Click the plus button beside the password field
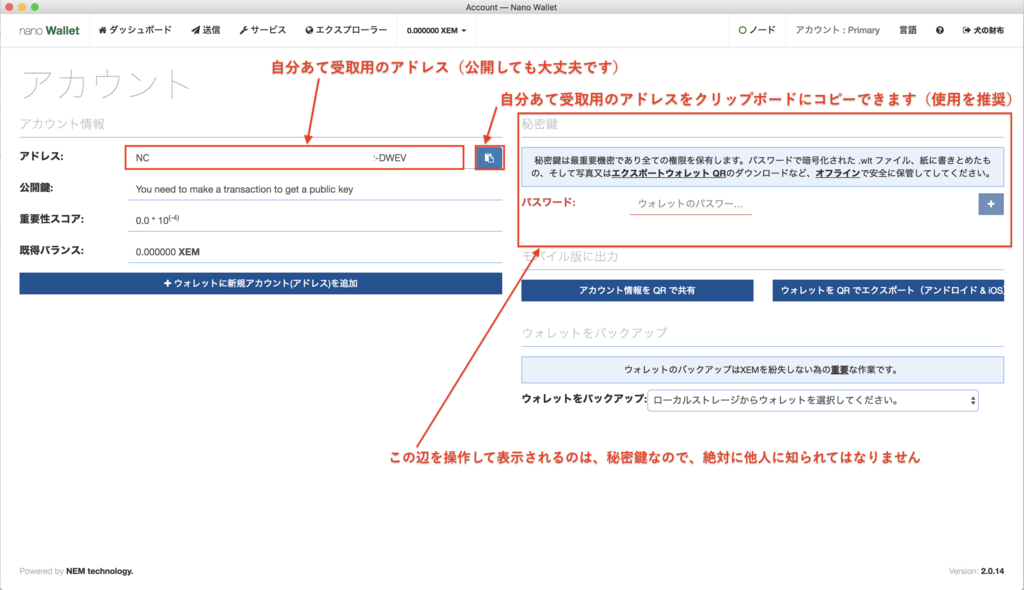Viewport: 1024px width, 590px height. pos(991,204)
